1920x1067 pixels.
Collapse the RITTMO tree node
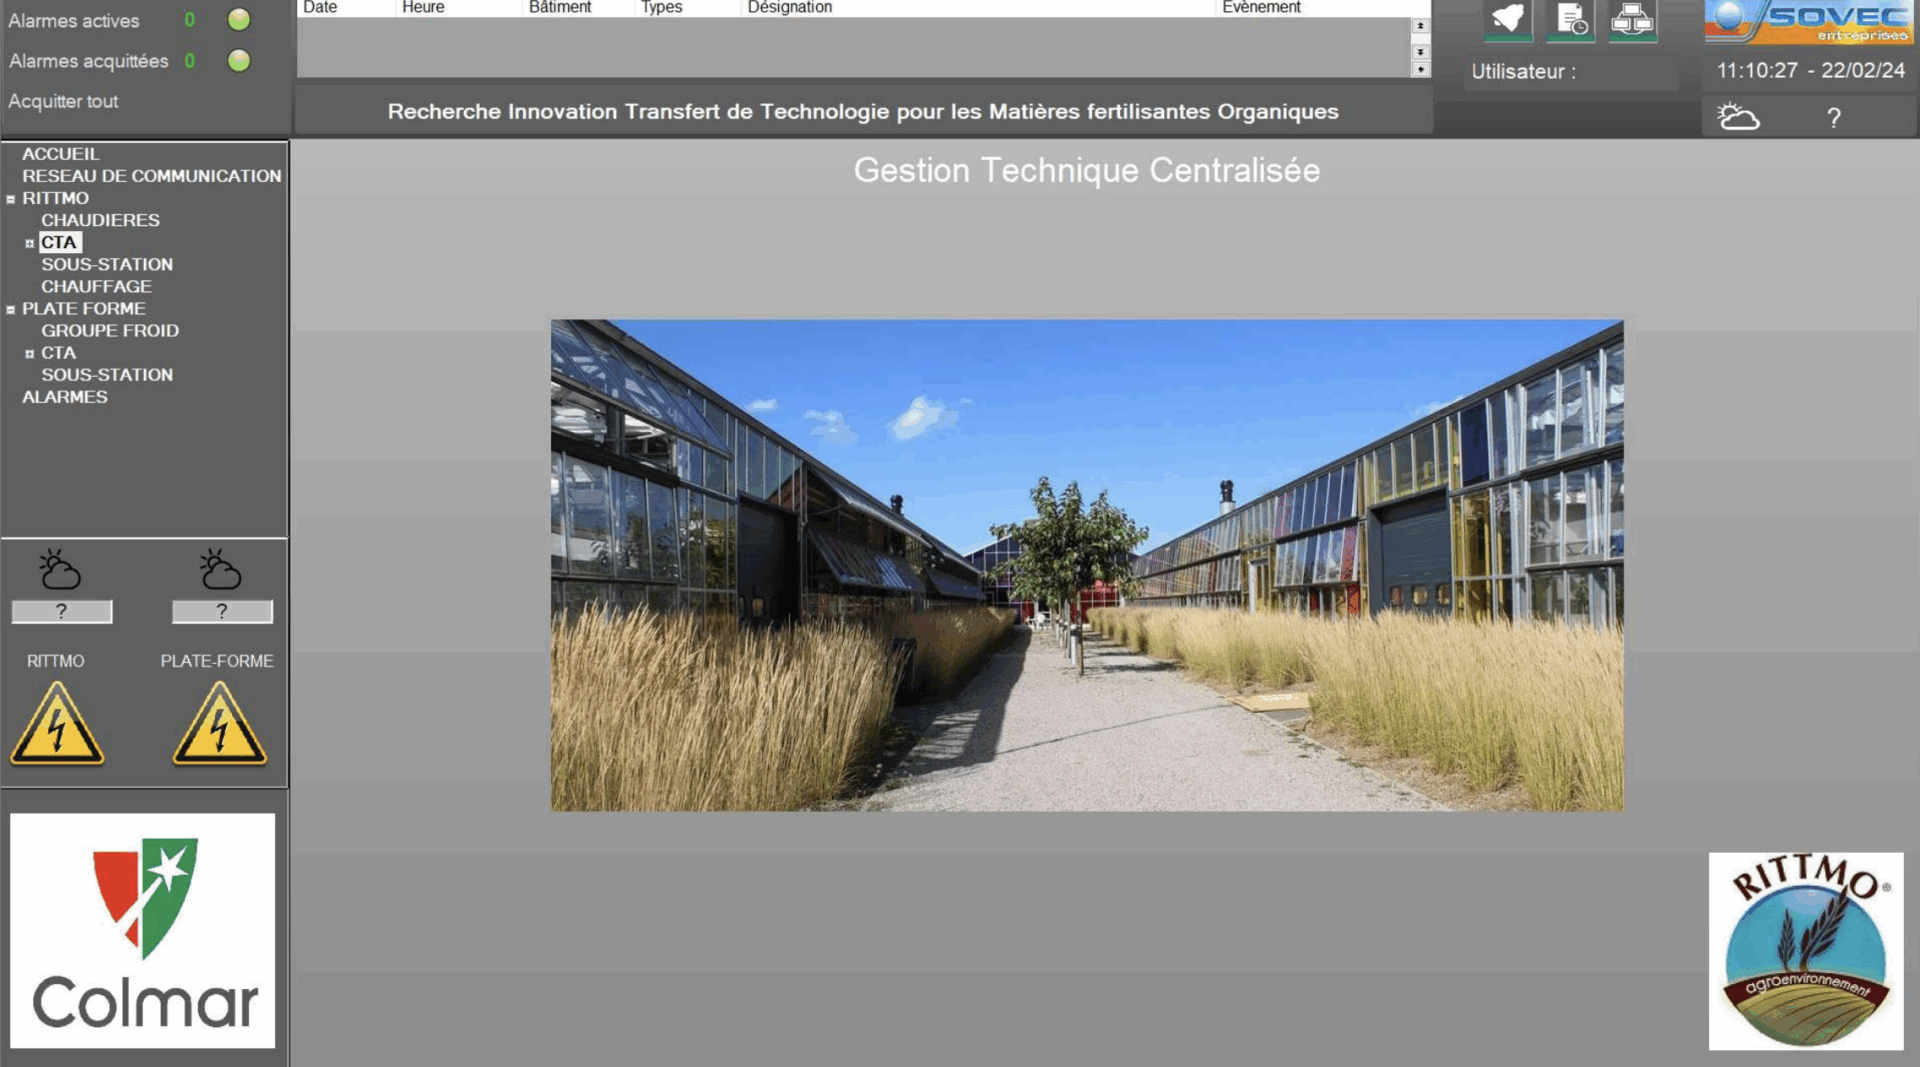[x=11, y=199]
